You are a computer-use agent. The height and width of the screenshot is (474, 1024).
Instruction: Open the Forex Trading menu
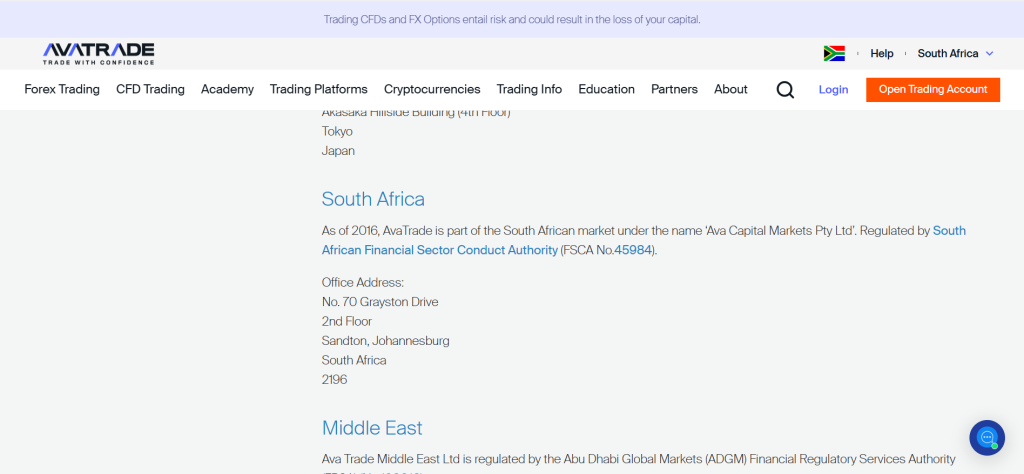(x=62, y=89)
